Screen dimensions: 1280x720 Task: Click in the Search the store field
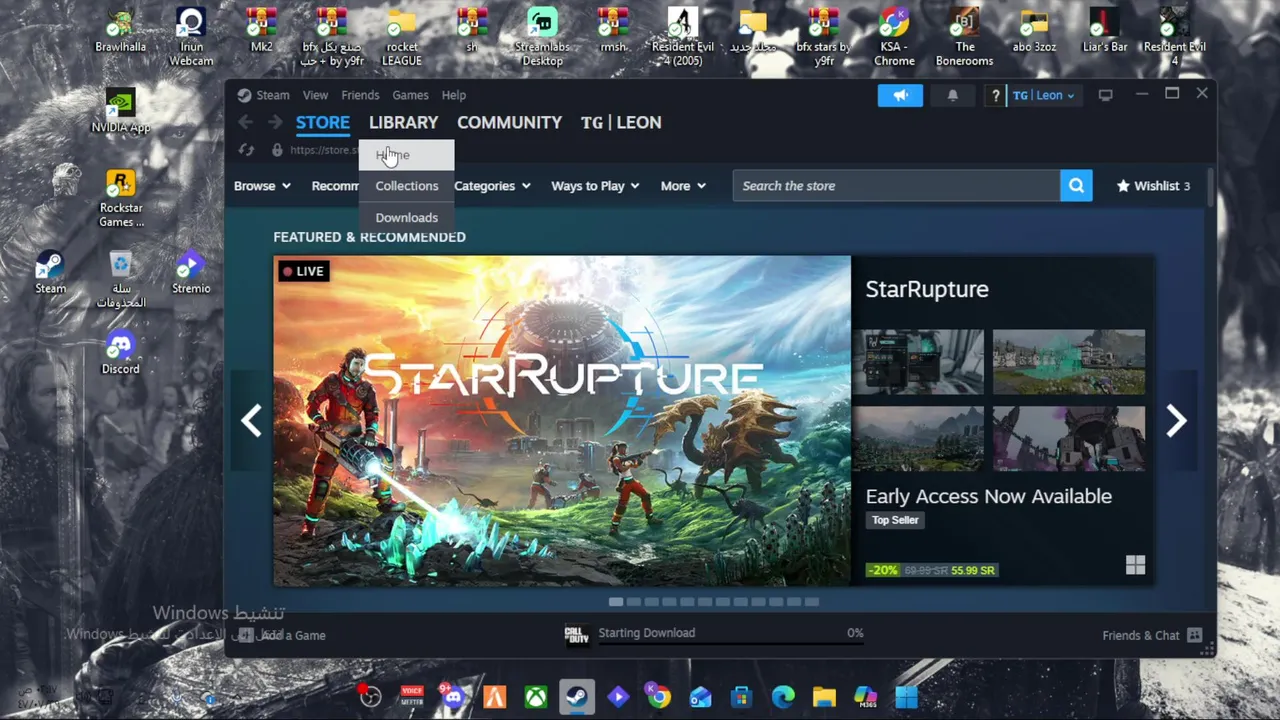pos(896,185)
